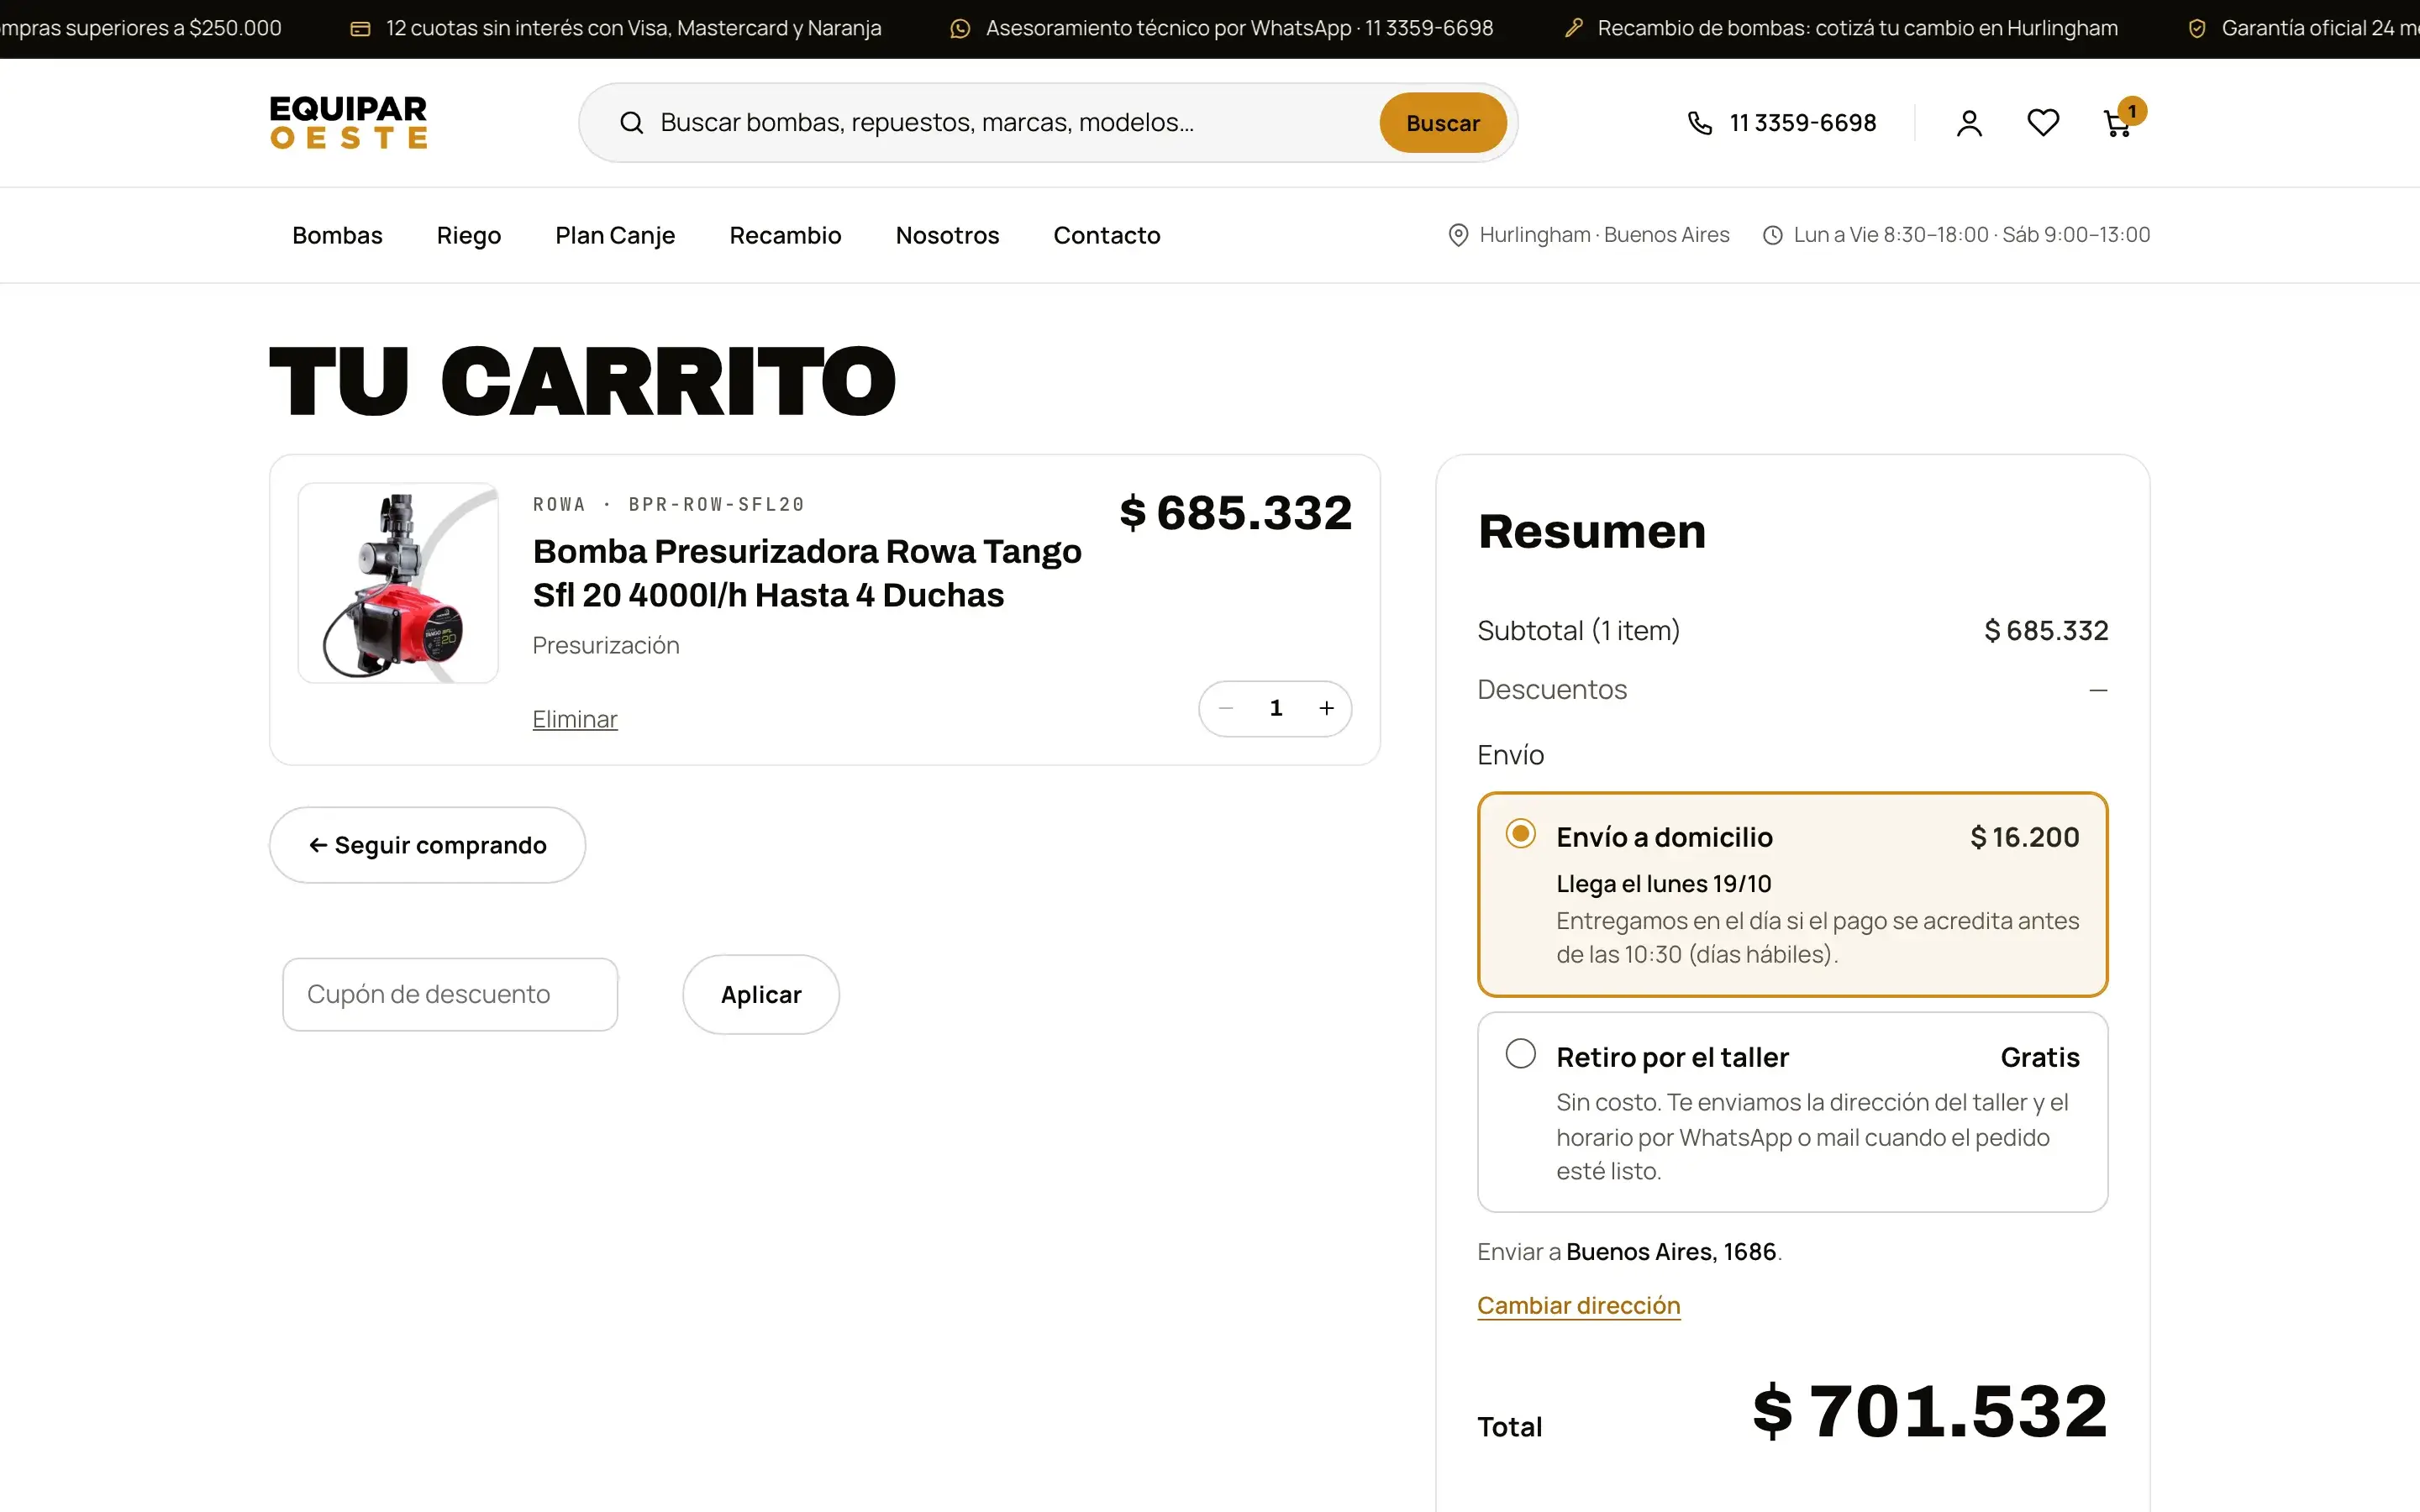Viewport: 2420px width, 1512px height.
Task: Click the ROWA · BPR-ROW-SFL20 SKU text
Action: (x=669, y=504)
